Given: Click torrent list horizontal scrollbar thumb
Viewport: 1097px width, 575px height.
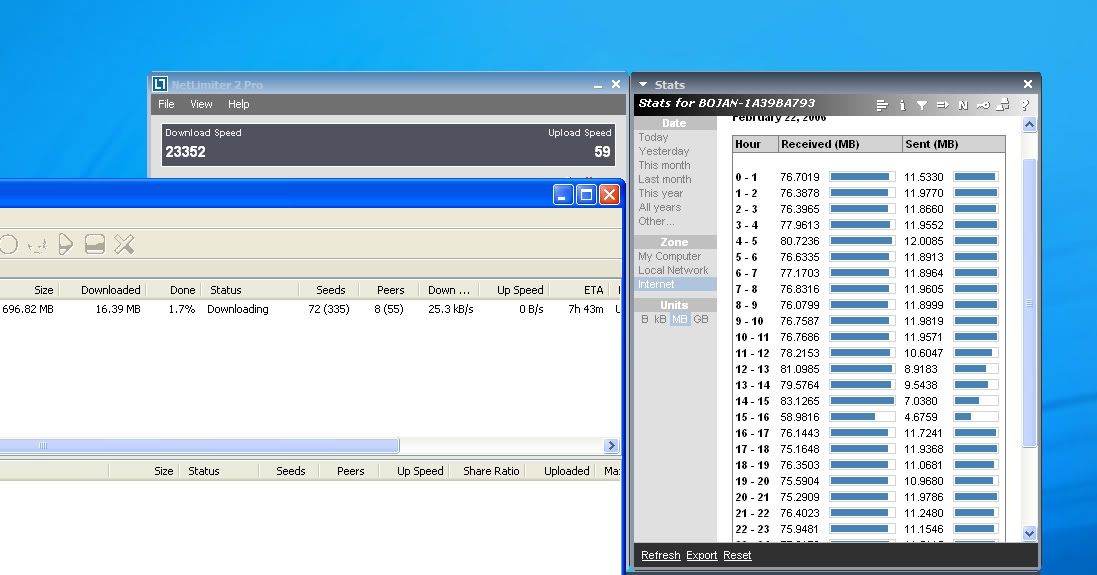Looking at the screenshot, I should 199,446.
